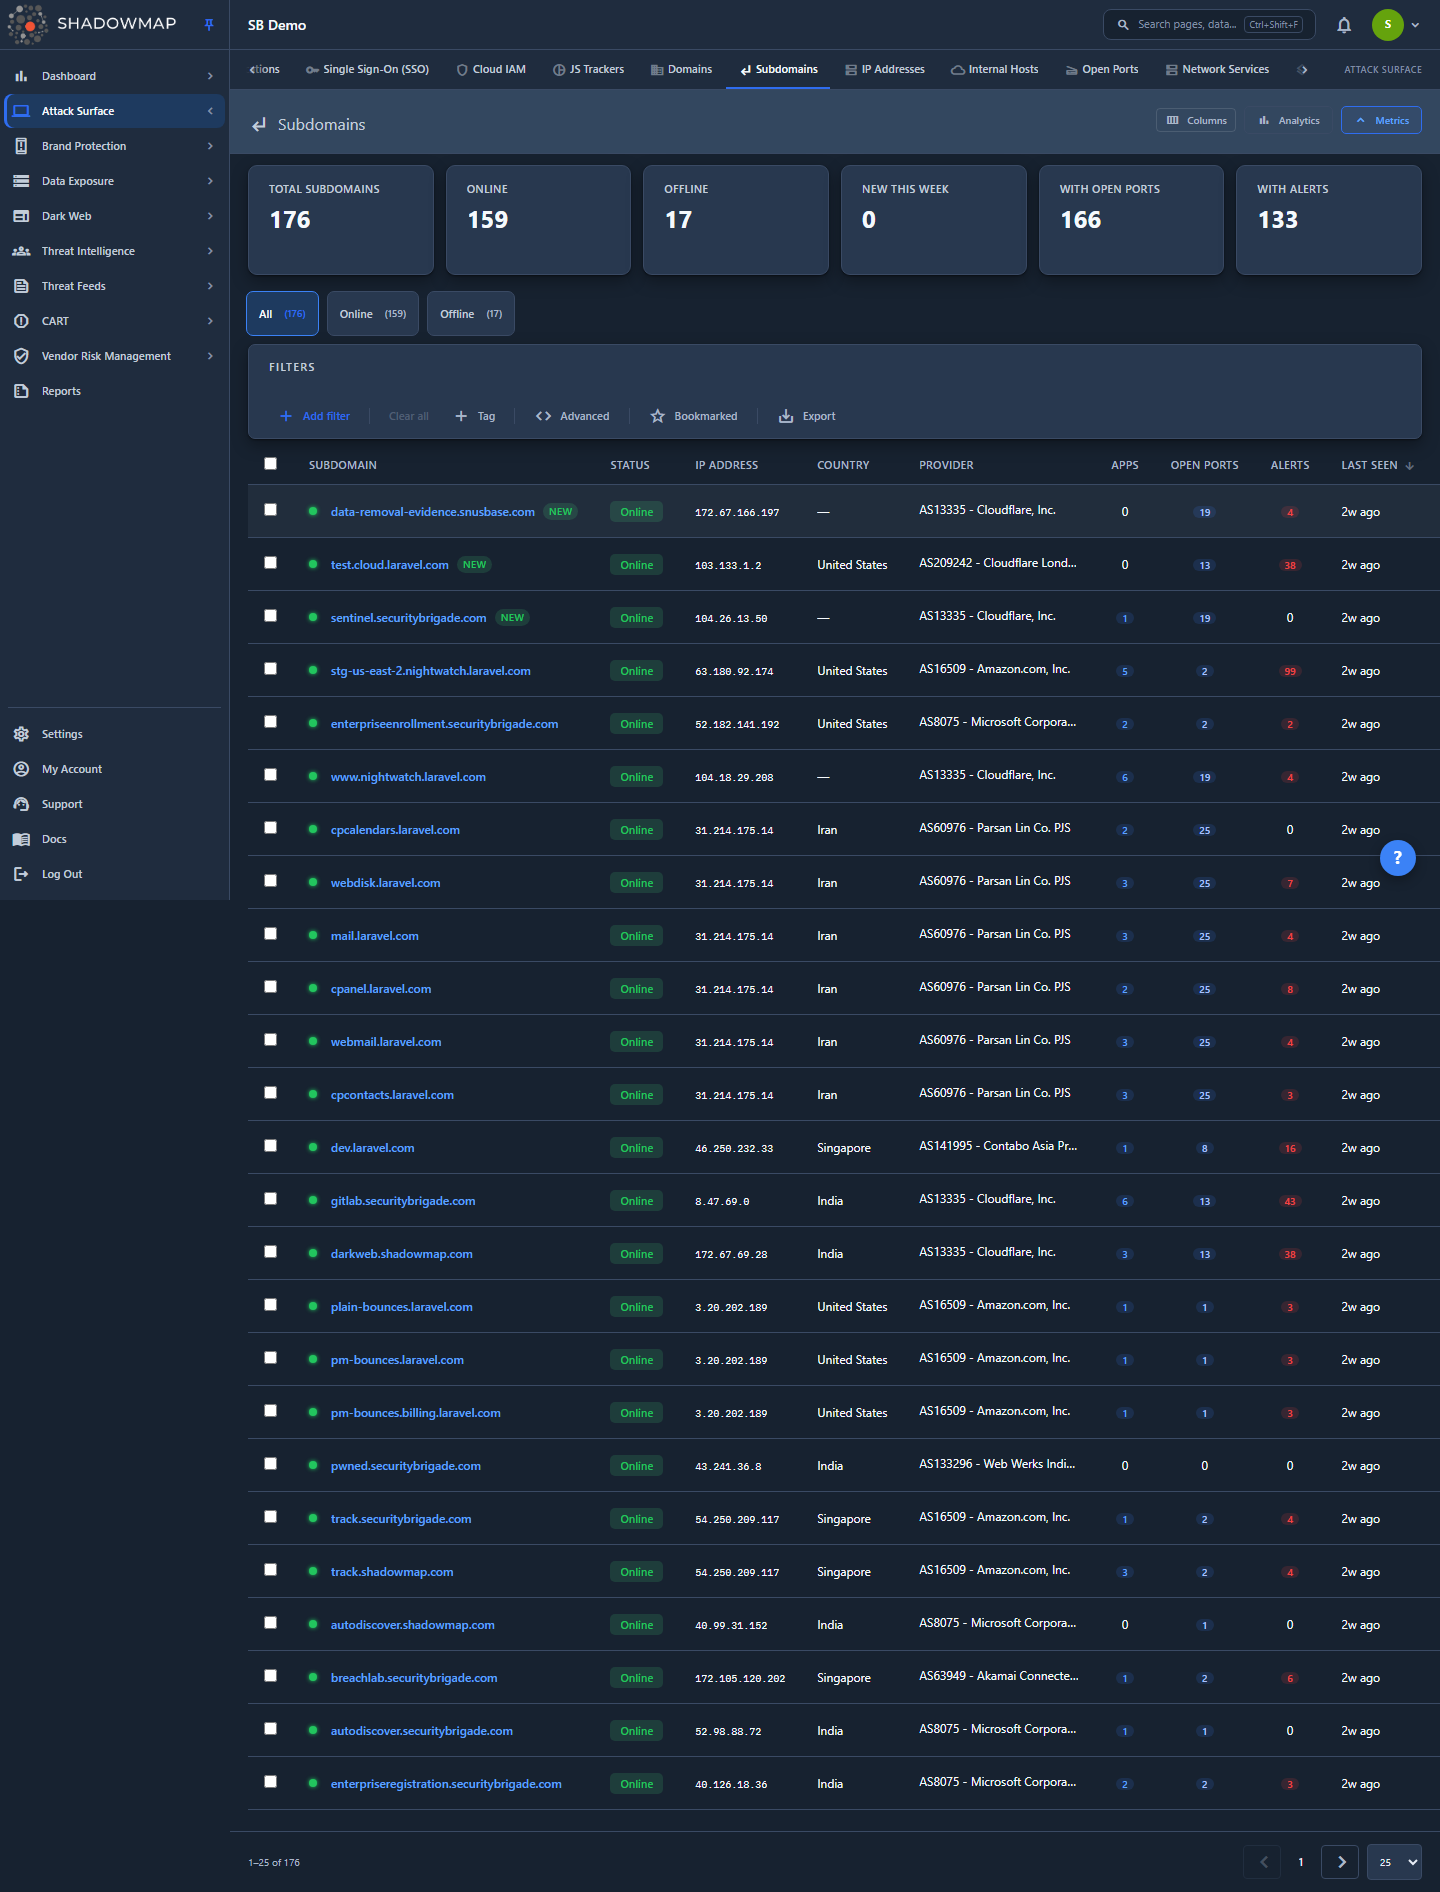Expand the Dark Web chevron
This screenshot has height=1892, width=1440.
[210, 216]
